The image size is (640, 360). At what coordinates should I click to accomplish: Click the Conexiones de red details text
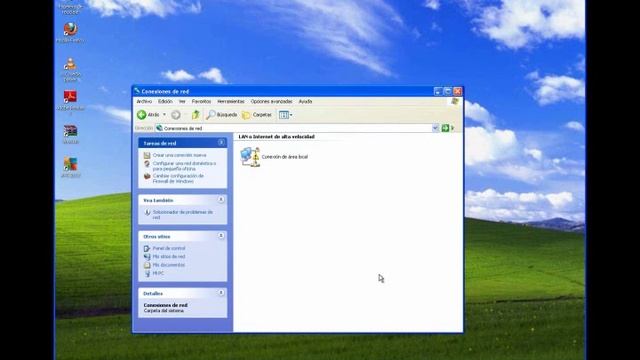tap(165, 305)
